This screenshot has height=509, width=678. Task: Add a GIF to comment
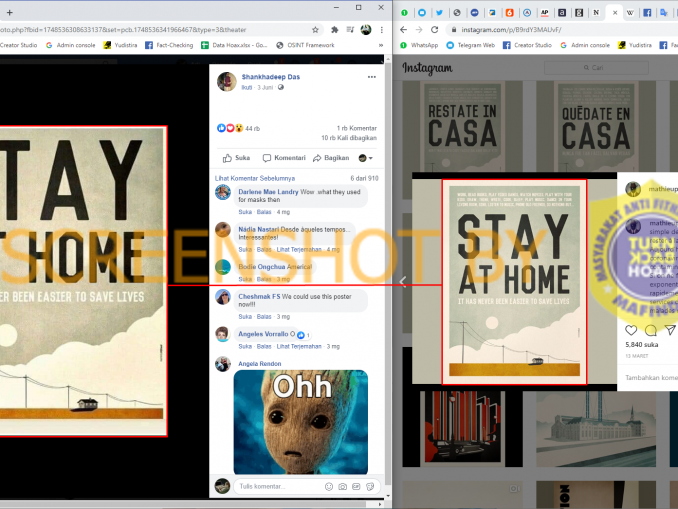point(356,487)
